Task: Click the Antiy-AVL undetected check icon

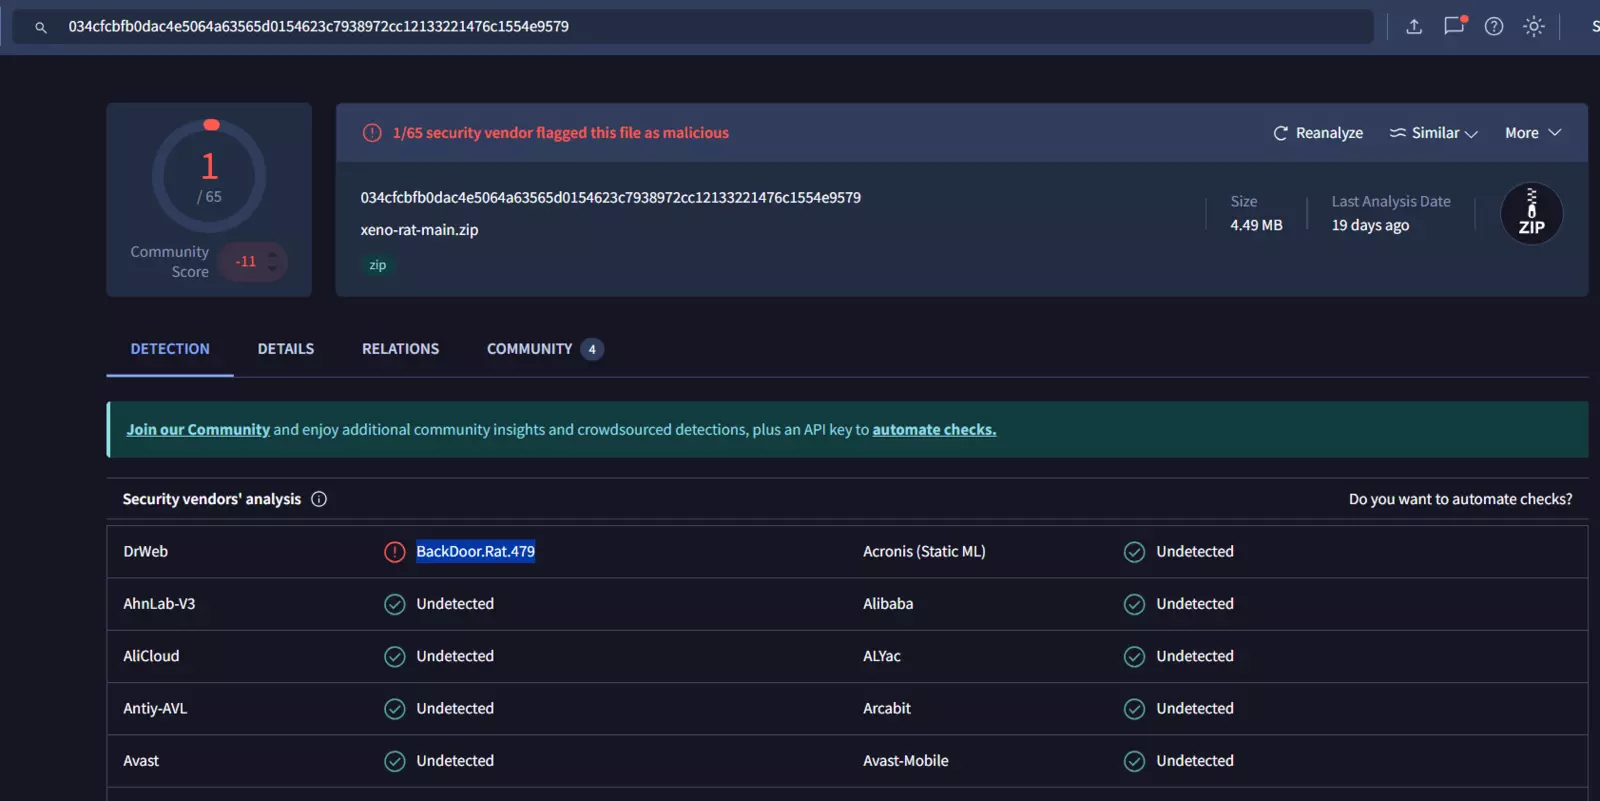Action: 395,709
